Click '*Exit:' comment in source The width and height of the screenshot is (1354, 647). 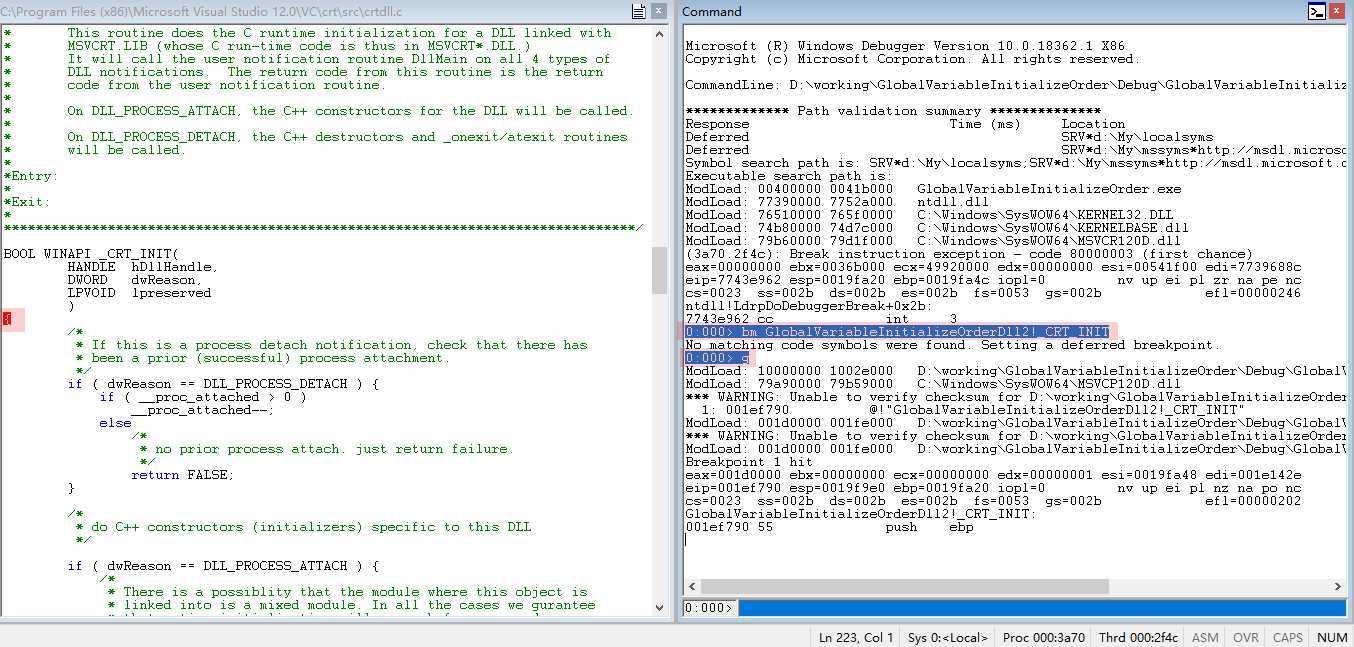click(x=27, y=202)
